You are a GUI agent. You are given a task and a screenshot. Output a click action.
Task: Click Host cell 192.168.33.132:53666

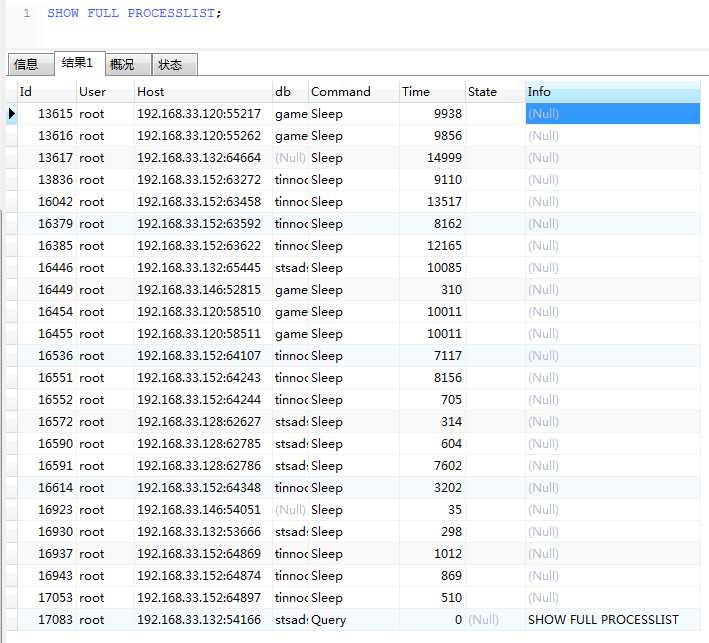[x=203, y=532]
